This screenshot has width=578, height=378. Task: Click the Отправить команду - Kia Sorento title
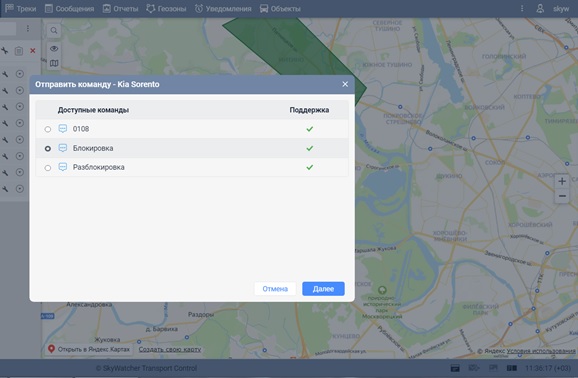coord(97,84)
